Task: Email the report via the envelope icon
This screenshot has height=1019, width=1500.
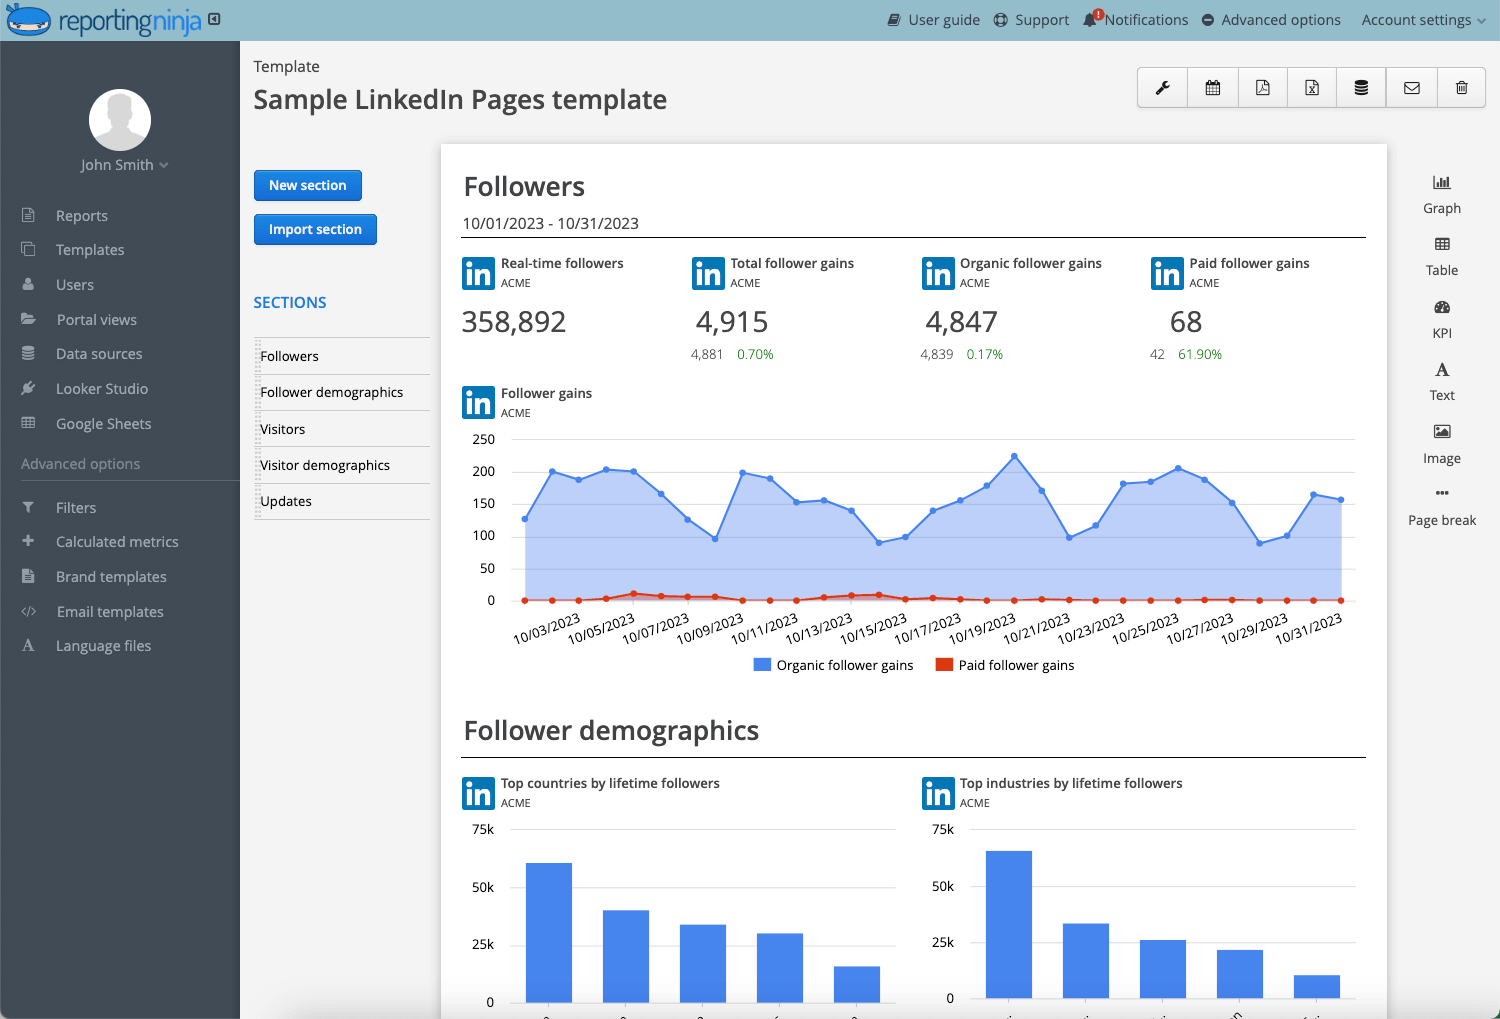Action: pos(1411,87)
